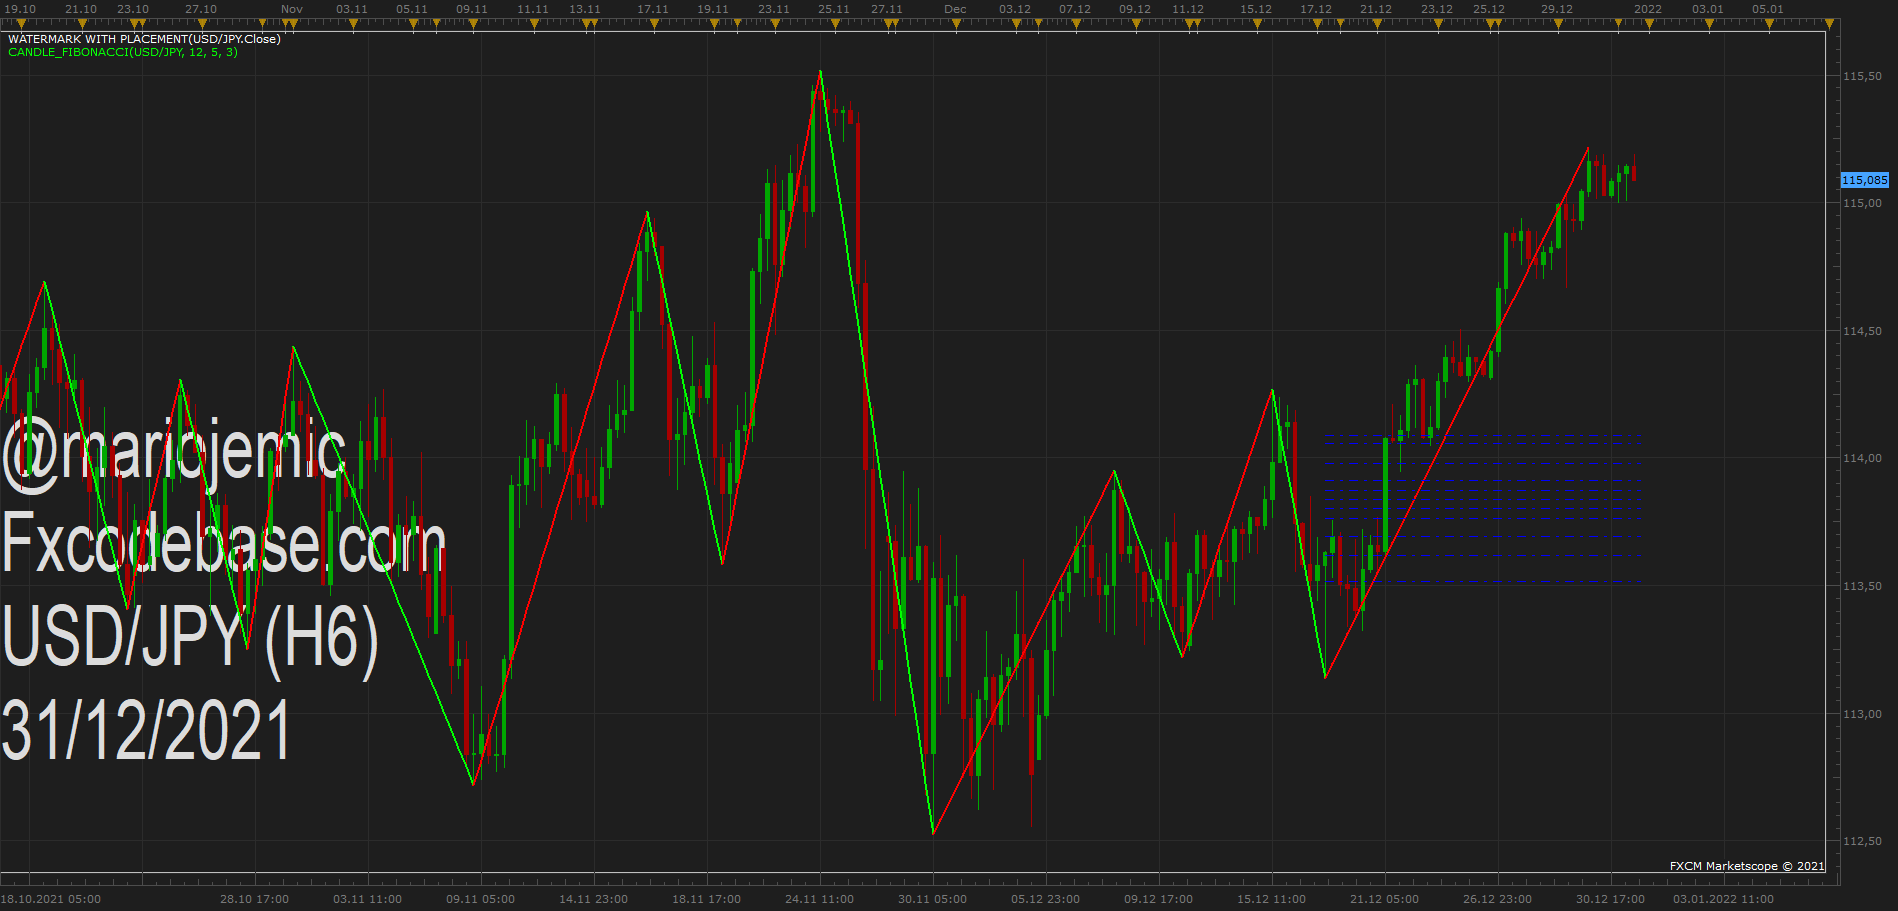1898x911 pixels.
Task: Click the 09.11 05:00 time label
Action: click(480, 899)
